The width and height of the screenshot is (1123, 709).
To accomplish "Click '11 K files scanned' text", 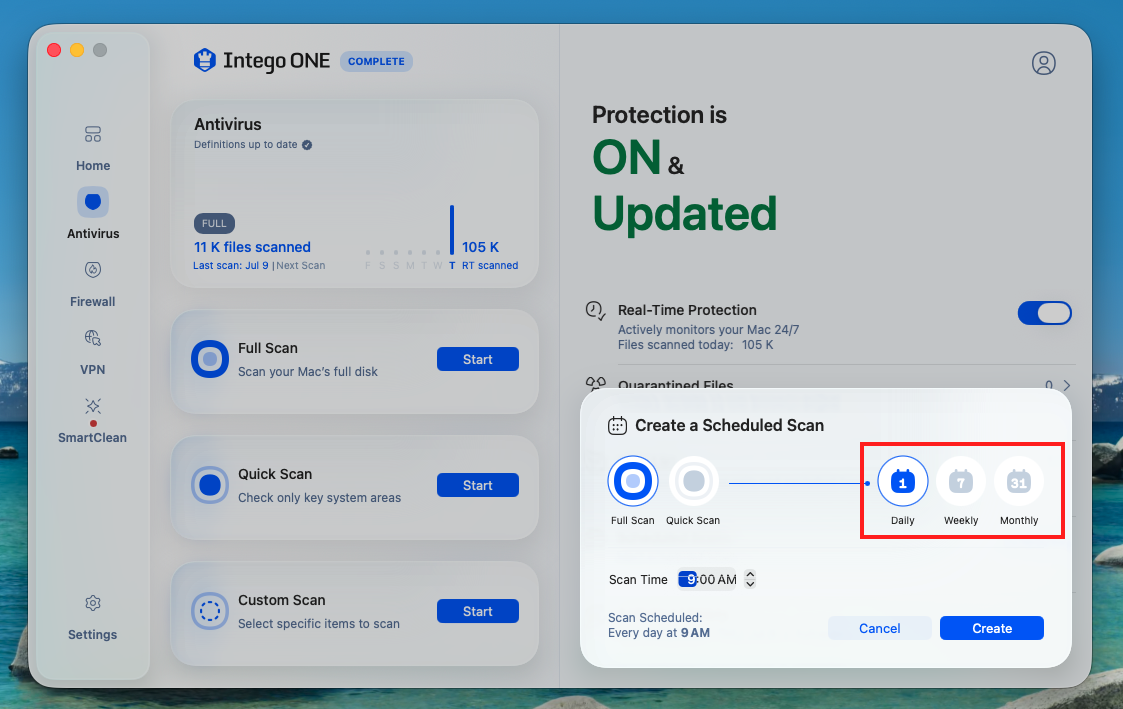I will [252, 247].
